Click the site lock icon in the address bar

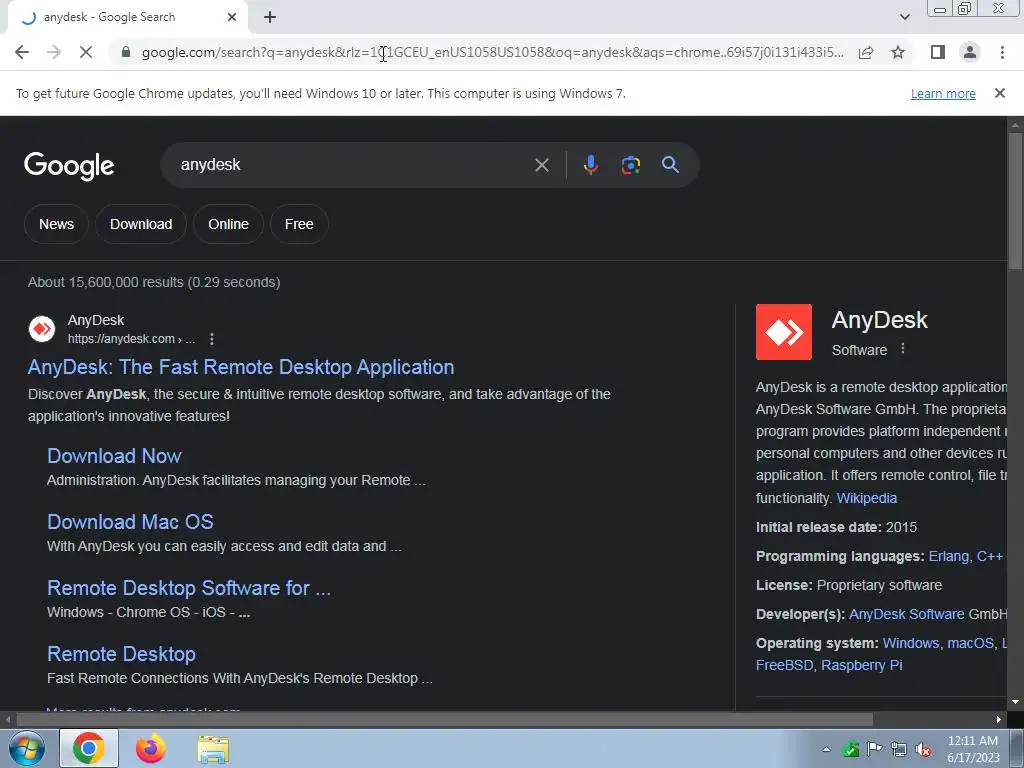tap(126, 52)
